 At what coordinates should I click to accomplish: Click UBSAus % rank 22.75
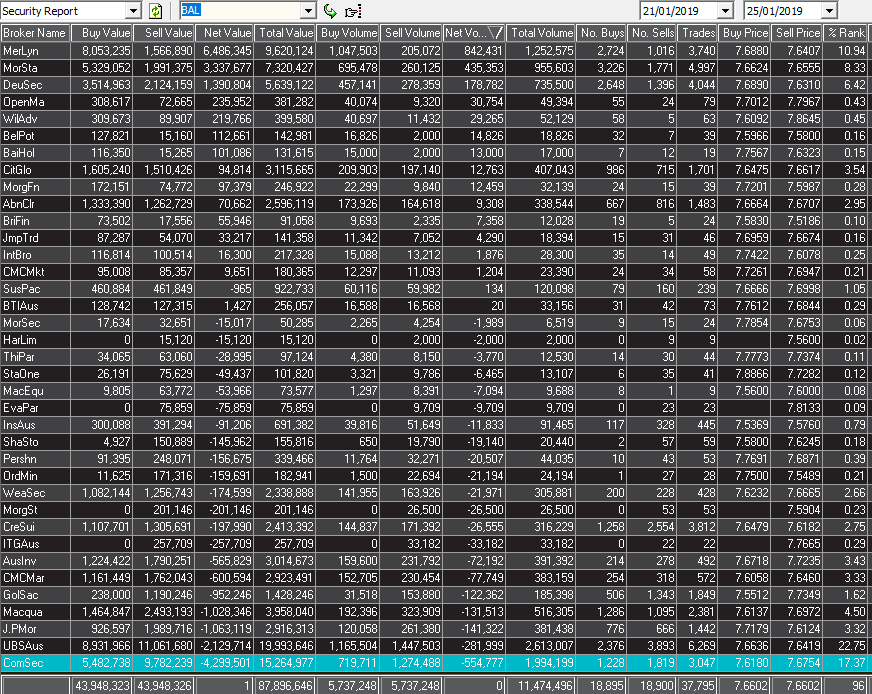tap(851, 646)
